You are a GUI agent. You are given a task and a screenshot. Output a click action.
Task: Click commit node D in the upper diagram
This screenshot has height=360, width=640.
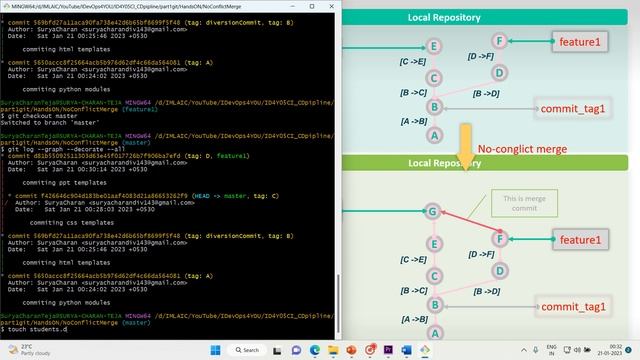[500, 73]
